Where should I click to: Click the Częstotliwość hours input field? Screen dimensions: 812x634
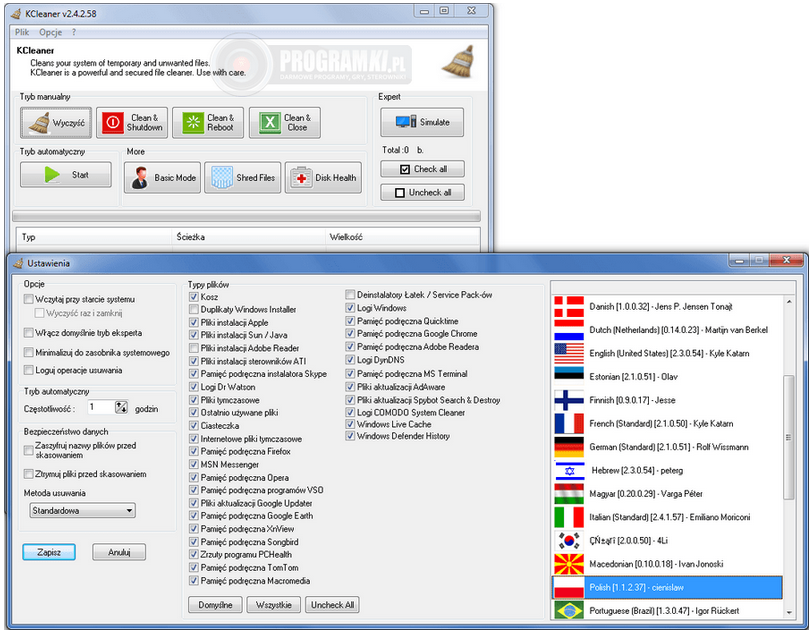100,408
